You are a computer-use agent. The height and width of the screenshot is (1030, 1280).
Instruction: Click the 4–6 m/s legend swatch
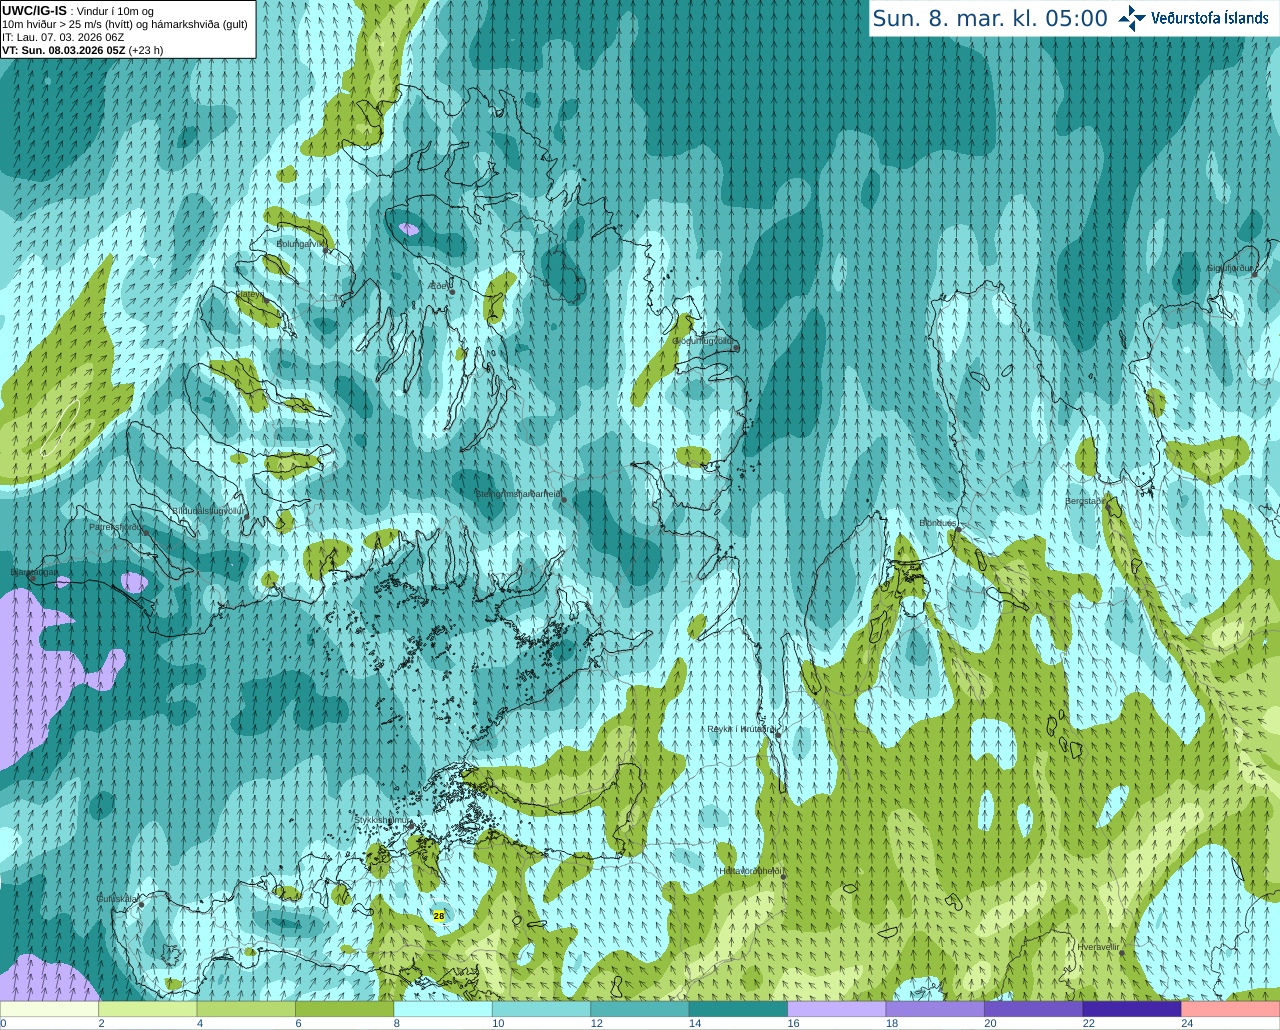tap(246, 1009)
